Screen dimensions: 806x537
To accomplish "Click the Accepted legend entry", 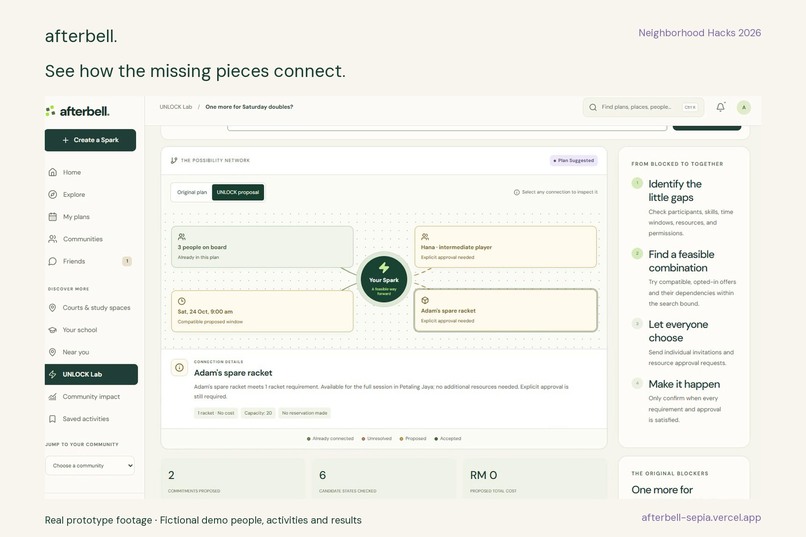I will (x=448, y=438).
